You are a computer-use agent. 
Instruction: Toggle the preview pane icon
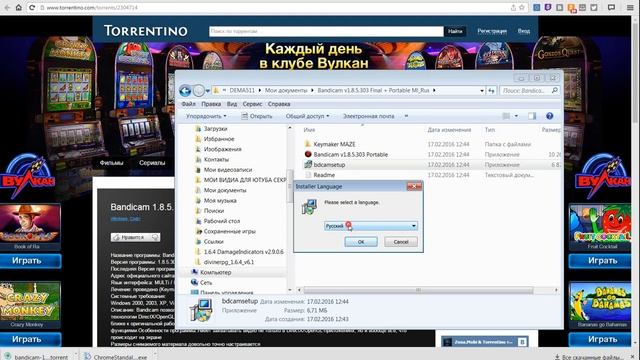pyautogui.click(x=532, y=116)
